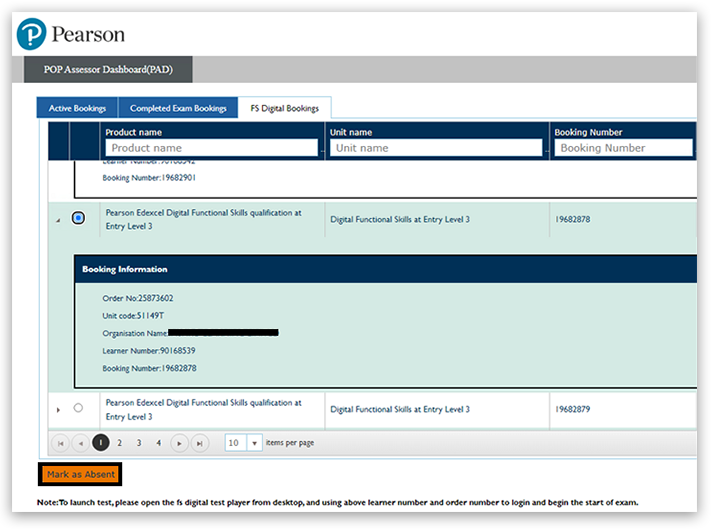Click the Pearson logo icon

[x=32, y=34]
